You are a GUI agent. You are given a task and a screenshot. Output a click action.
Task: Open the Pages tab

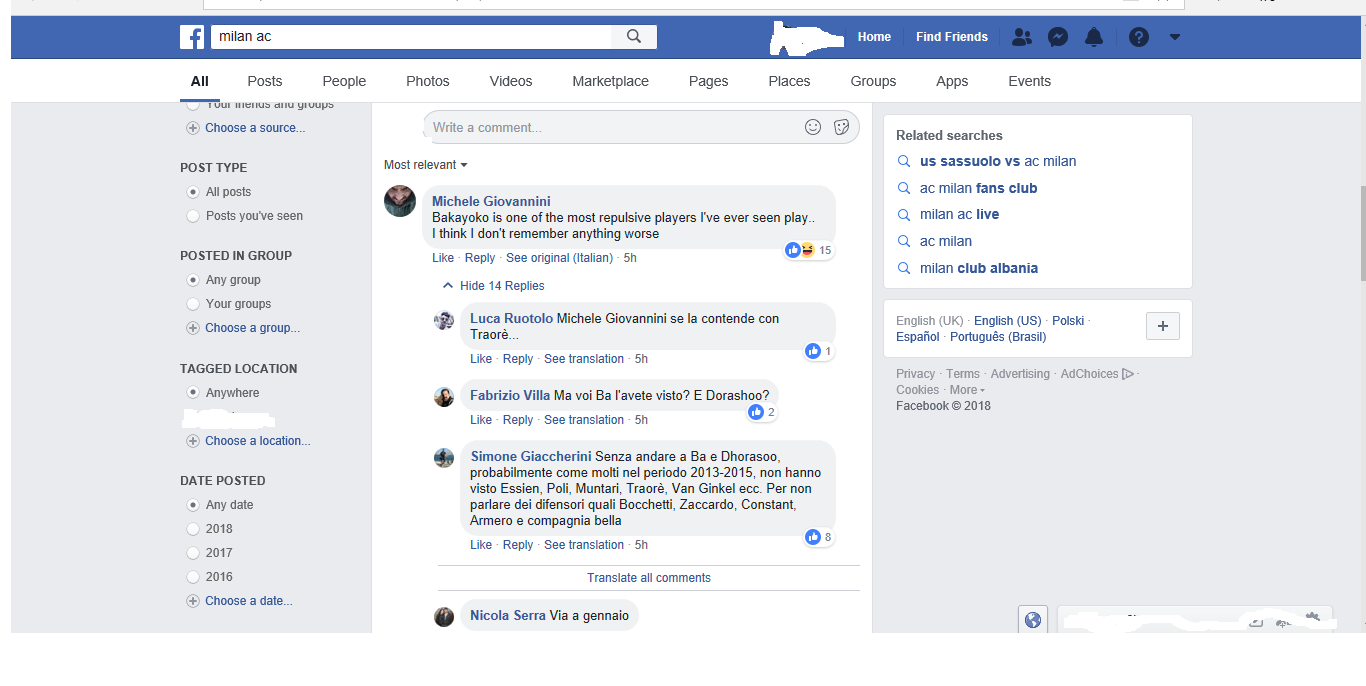click(x=708, y=81)
